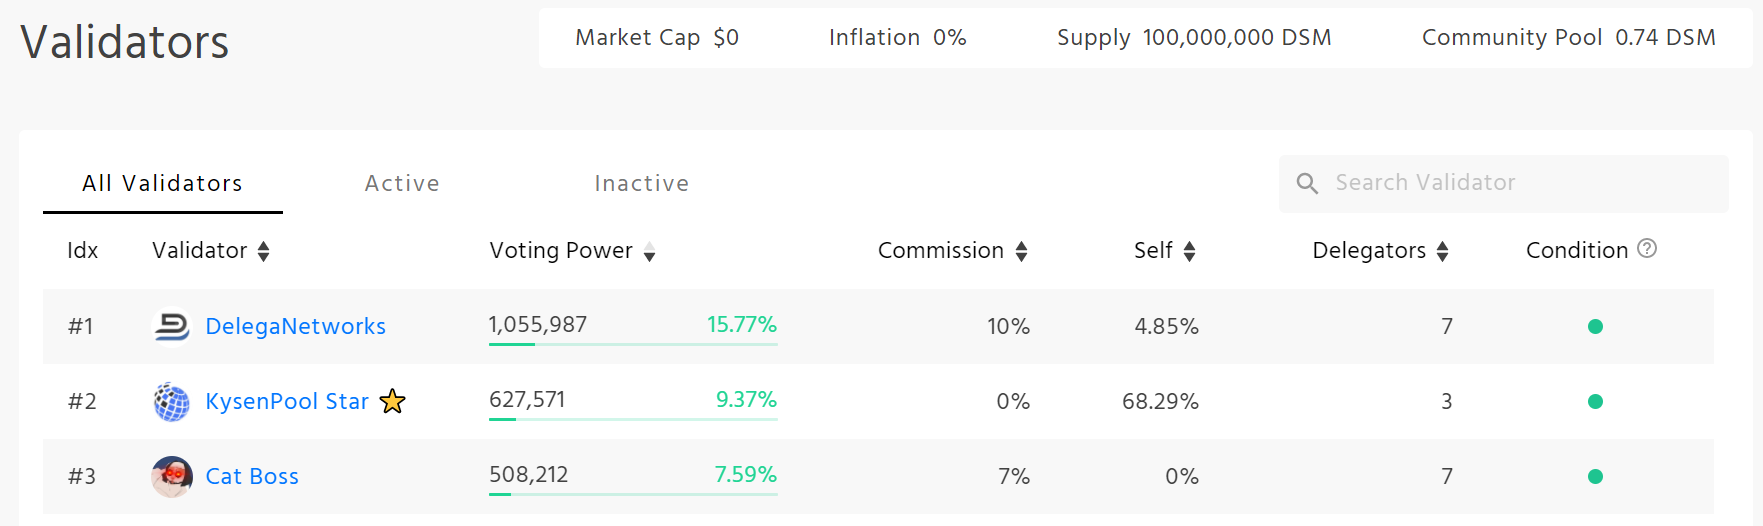Click the DelegaNetworks validator logo icon

(171, 326)
